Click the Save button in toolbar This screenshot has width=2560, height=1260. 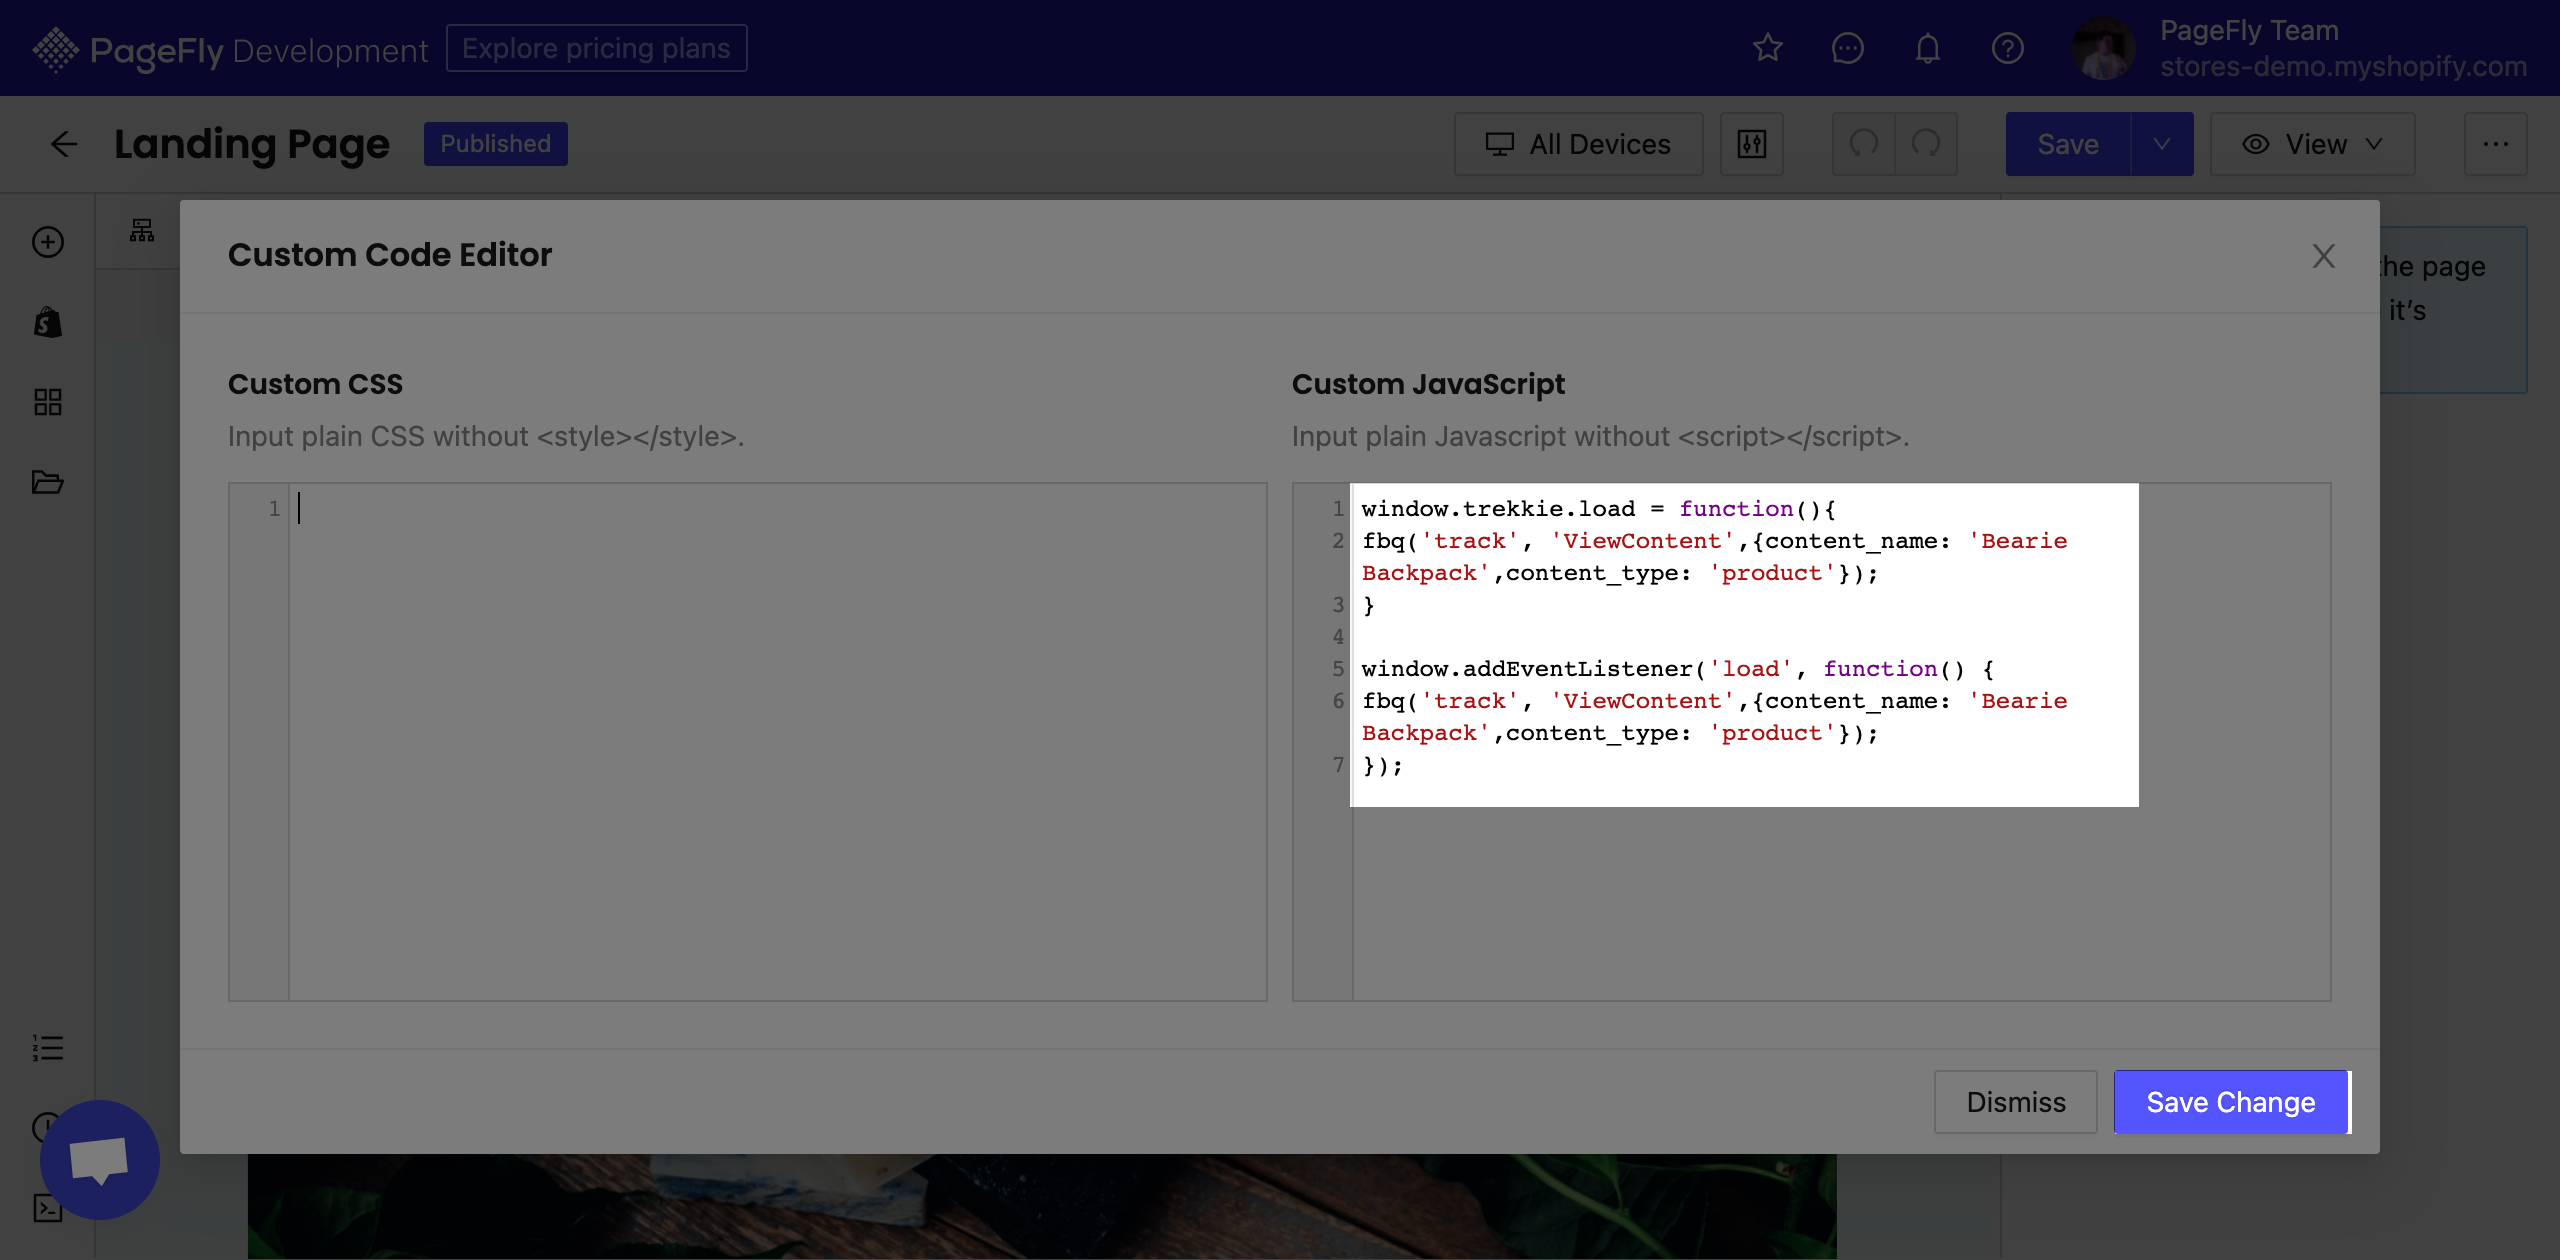pyautogui.click(x=2068, y=144)
